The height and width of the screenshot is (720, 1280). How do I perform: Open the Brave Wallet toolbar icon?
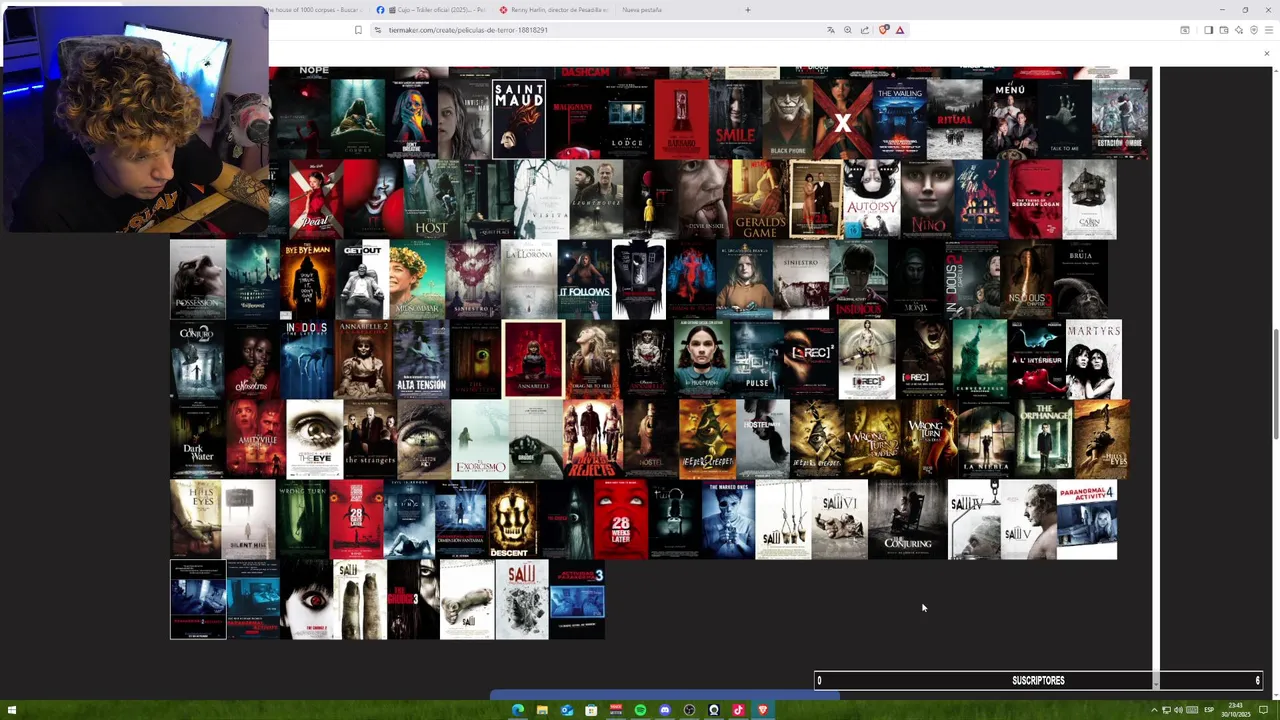(1224, 30)
